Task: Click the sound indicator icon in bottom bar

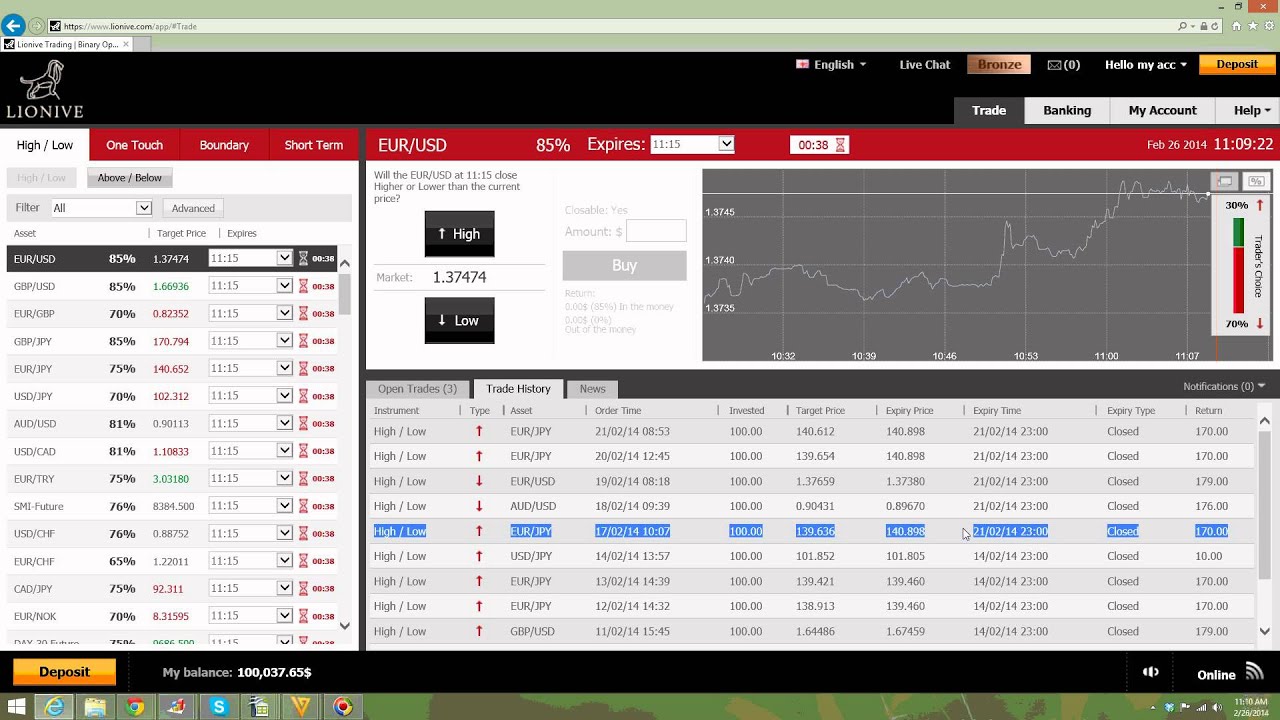Action: pos(1151,673)
